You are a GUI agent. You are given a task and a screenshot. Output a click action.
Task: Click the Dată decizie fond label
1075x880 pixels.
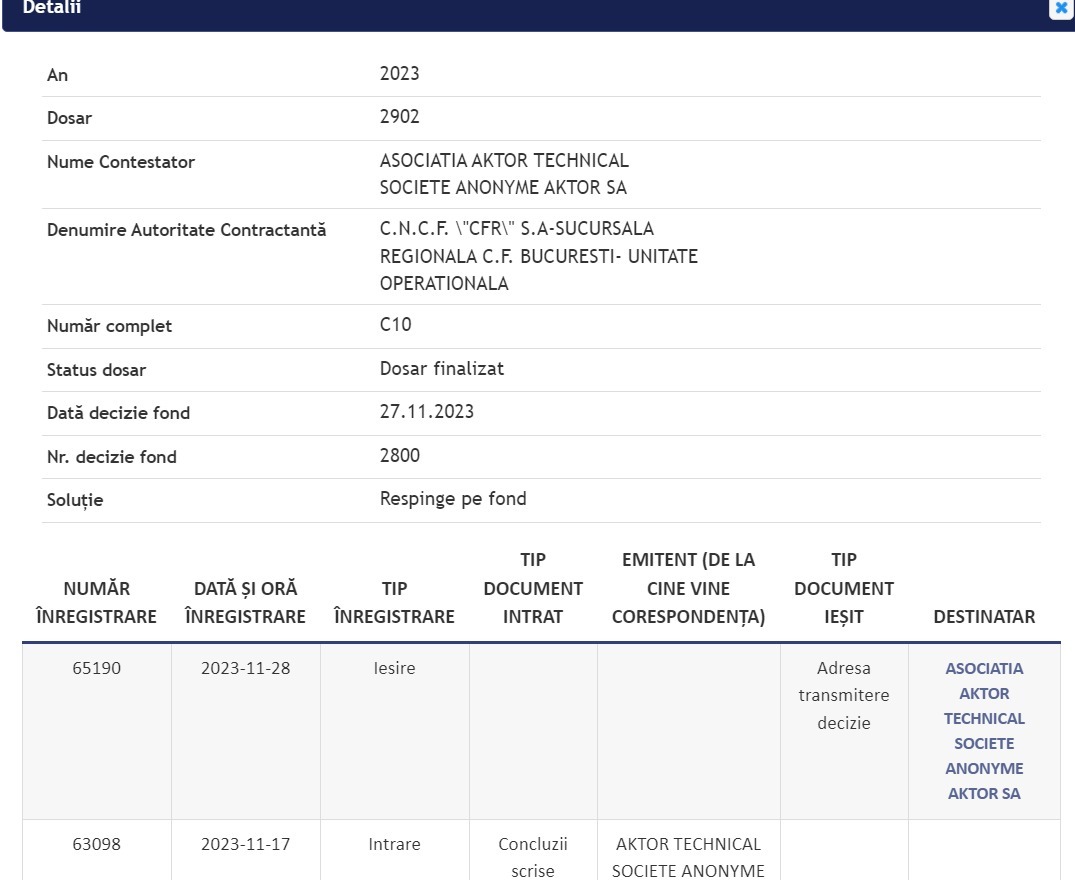point(118,413)
